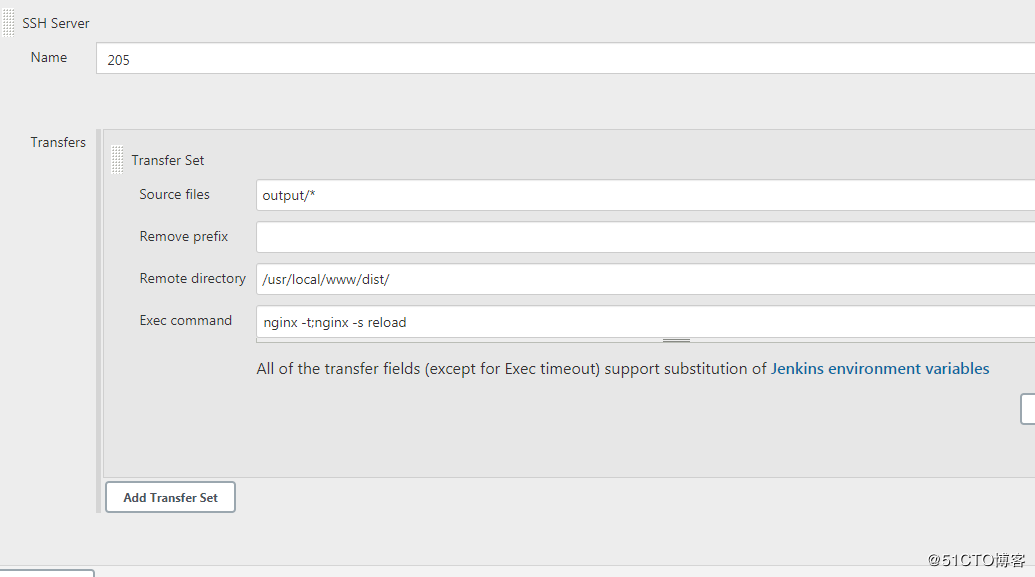Open the Jenkins environment variables link
The image size is (1035, 577).
coord(880,368)
